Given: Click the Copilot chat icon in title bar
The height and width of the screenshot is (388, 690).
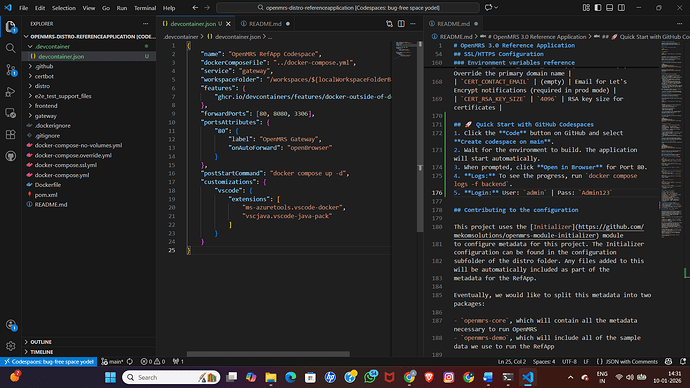Looking at the screenshot, I should (x=488, y=7).
